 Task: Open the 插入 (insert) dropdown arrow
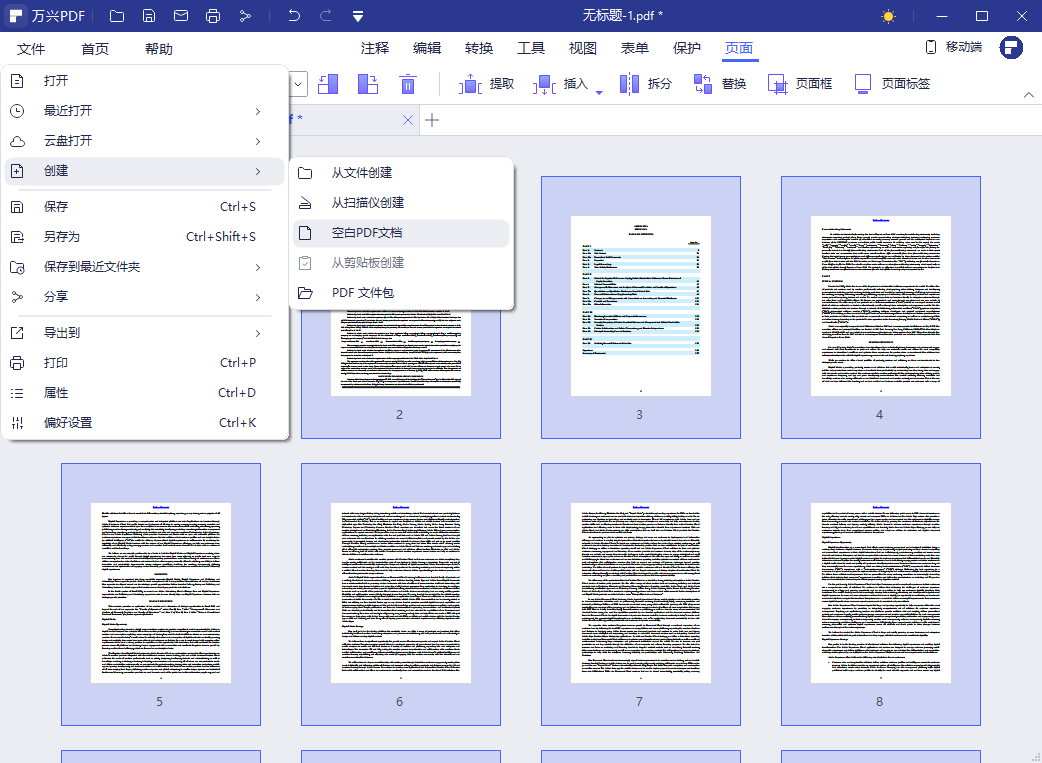point(599,92)
